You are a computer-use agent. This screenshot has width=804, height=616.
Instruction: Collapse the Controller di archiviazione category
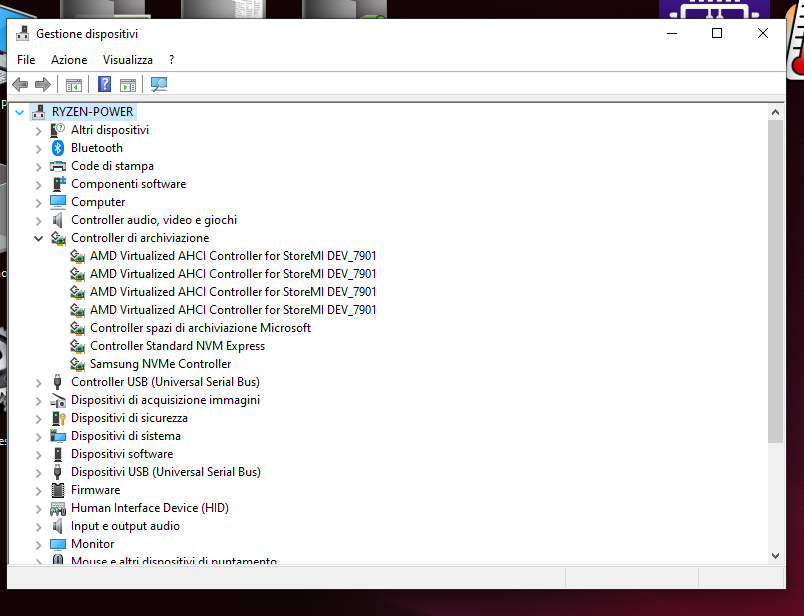pos(38,238)
